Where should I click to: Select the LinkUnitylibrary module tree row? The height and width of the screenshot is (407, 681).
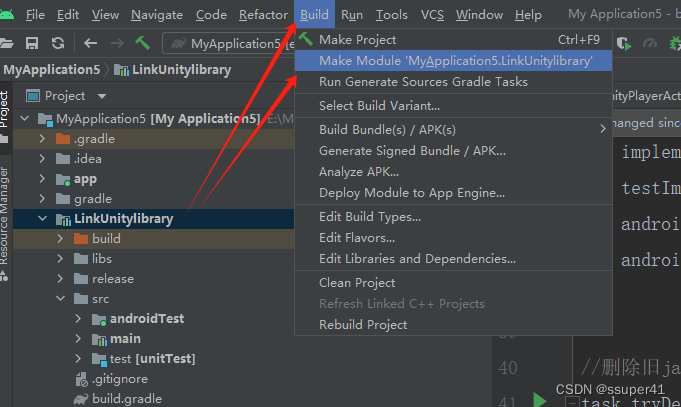click(154, 218)
